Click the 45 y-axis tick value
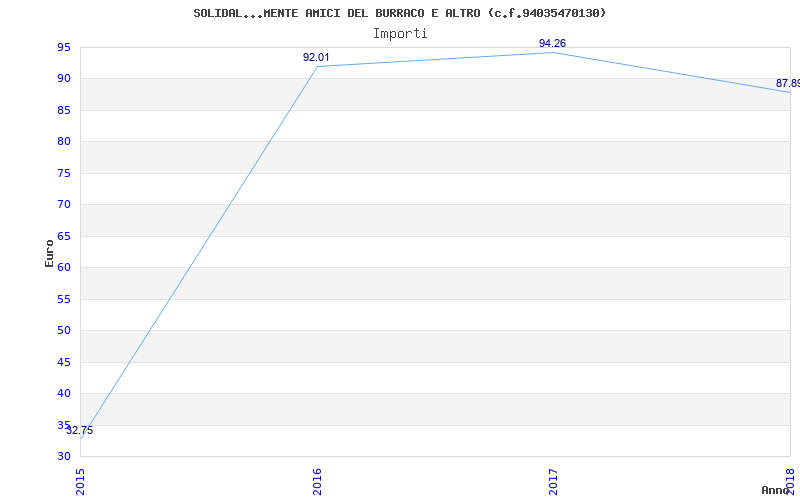This screenshot has height=500, width=800. (x=64, y=362)
